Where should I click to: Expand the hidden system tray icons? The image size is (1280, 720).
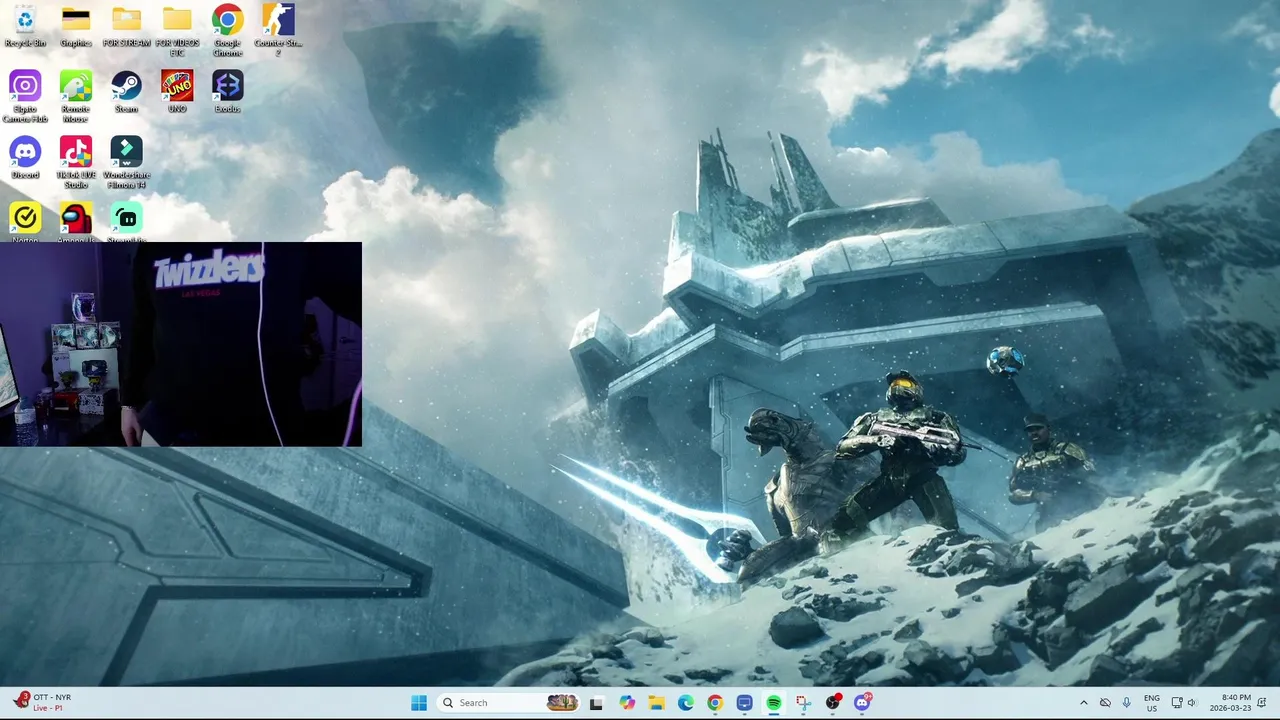[1083, 703]
